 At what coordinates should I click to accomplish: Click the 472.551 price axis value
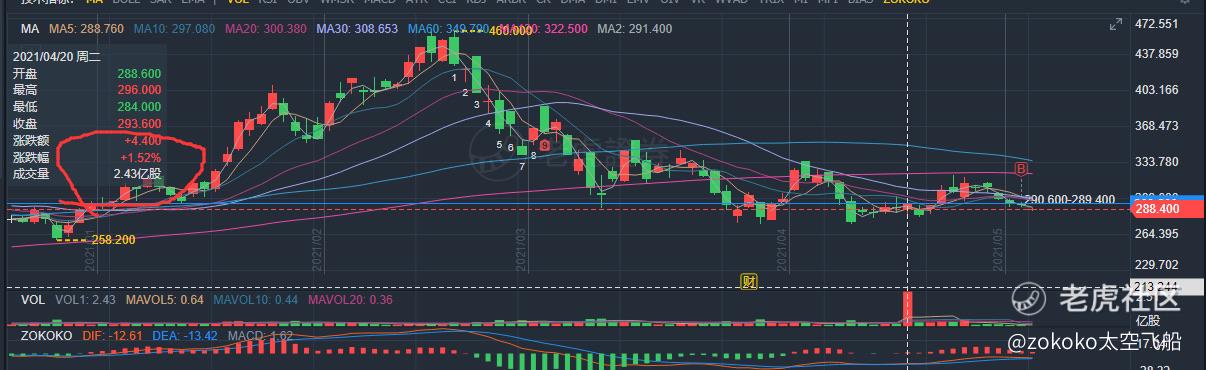(1157, 23)
